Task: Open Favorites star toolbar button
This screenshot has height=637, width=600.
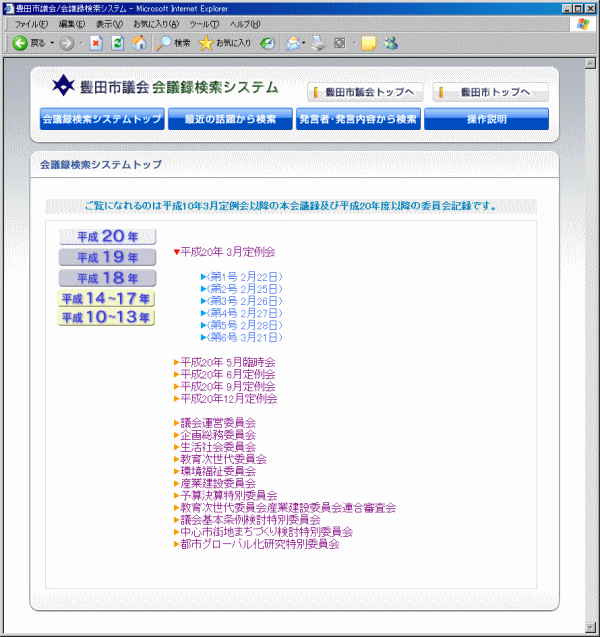Action: [x=225, y=43]
